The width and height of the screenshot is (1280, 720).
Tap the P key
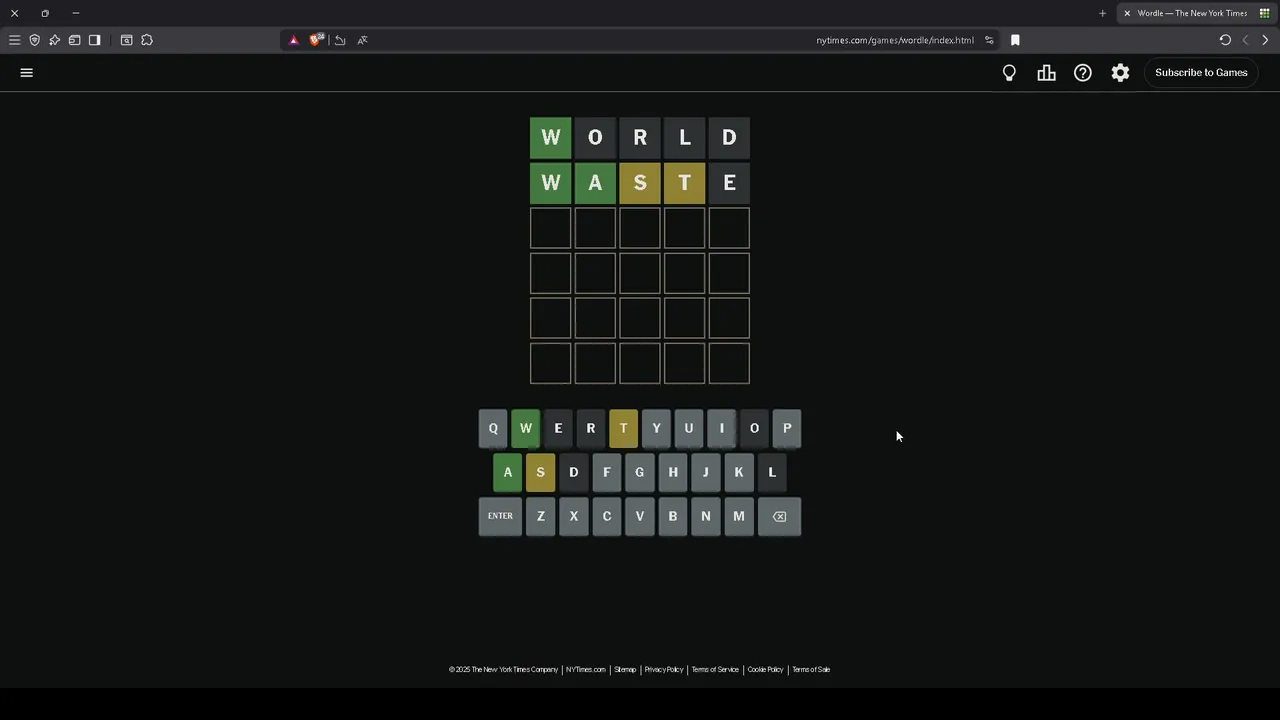pyautogui.click(x=787, y=428)
